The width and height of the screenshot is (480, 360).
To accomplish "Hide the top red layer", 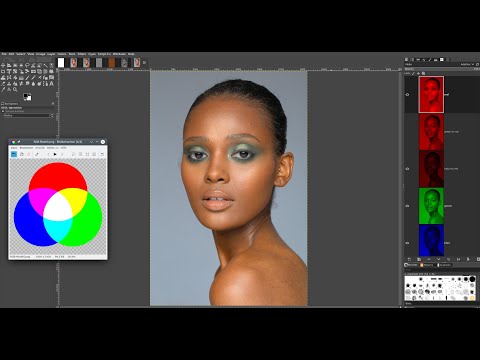I will tap(407, 94).
